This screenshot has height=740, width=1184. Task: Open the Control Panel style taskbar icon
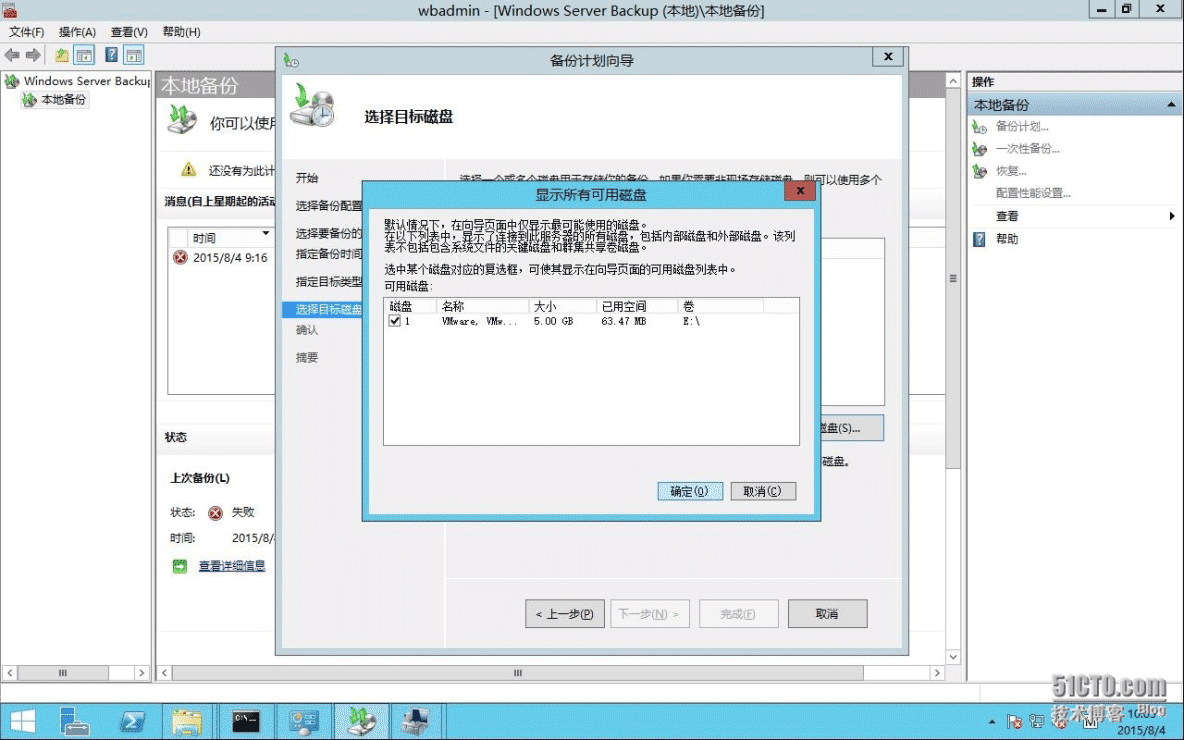[x=304, y=722]
